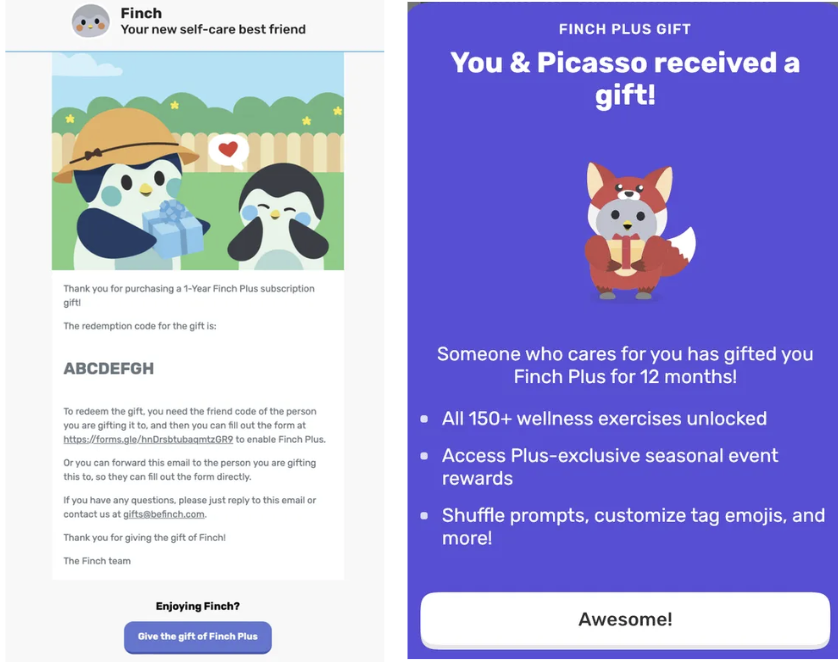Click the "Enjoying Finch?" text
The width and height of the screenshot is (838, 662).
click(x=197, y=606)
